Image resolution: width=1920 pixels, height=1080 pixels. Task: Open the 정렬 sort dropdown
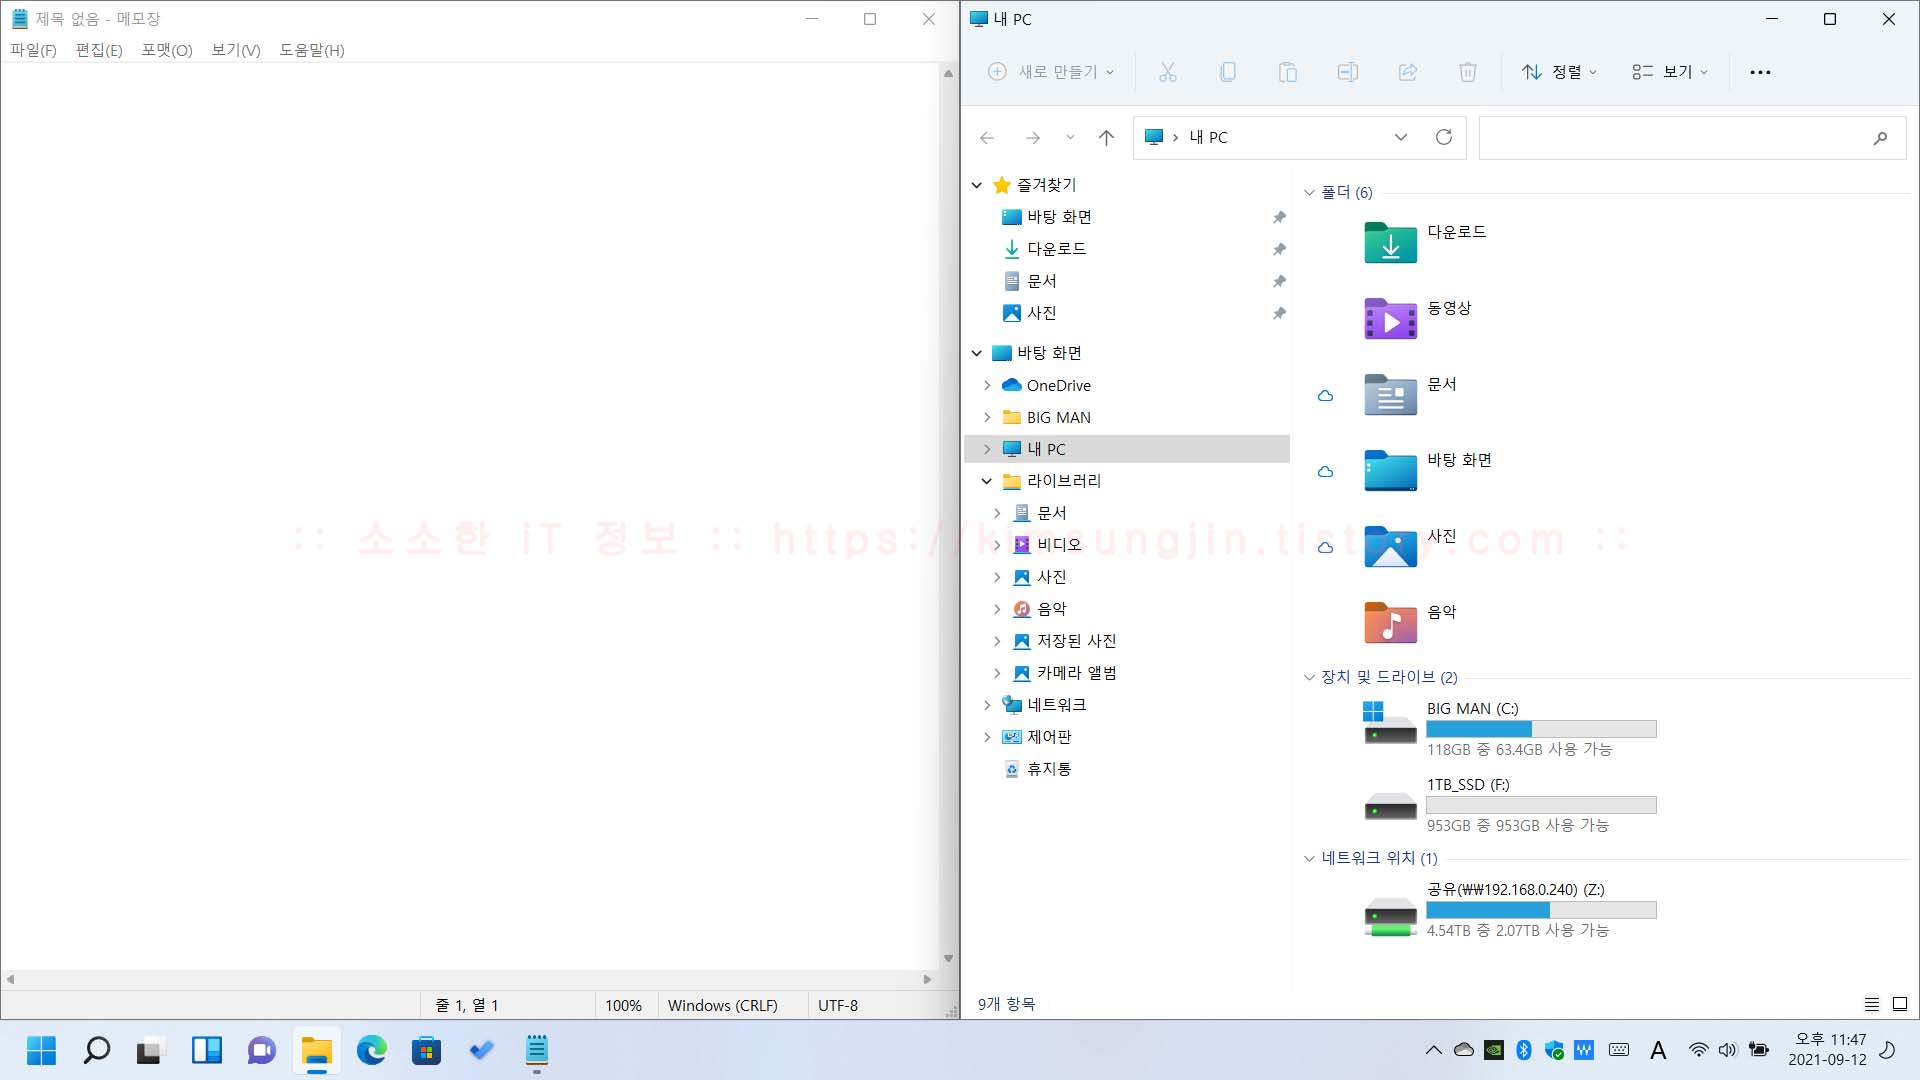pyautogui.click(x=1559, y=72)
